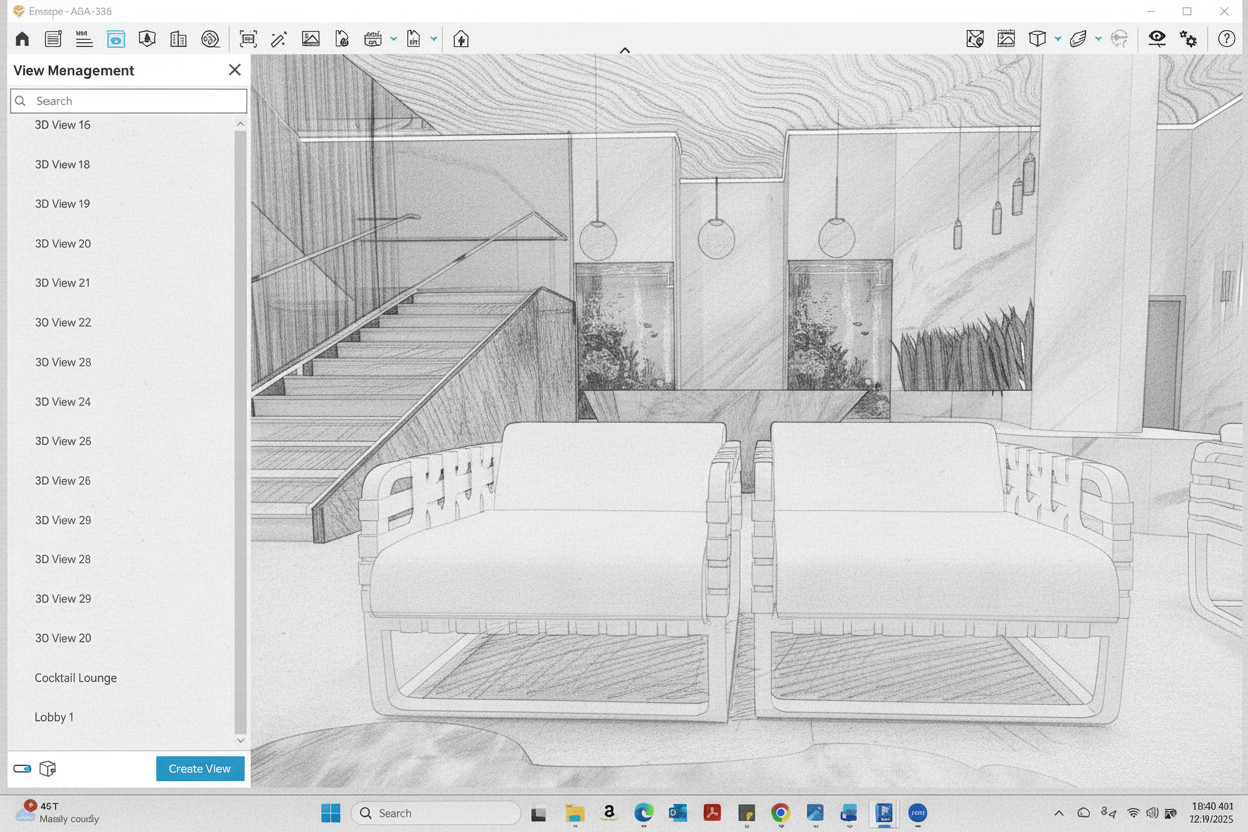This screenshot has width=1248, height=832.
Task: Toggle the switch at the panel's bottom left
Action: (x=22, y=769)
